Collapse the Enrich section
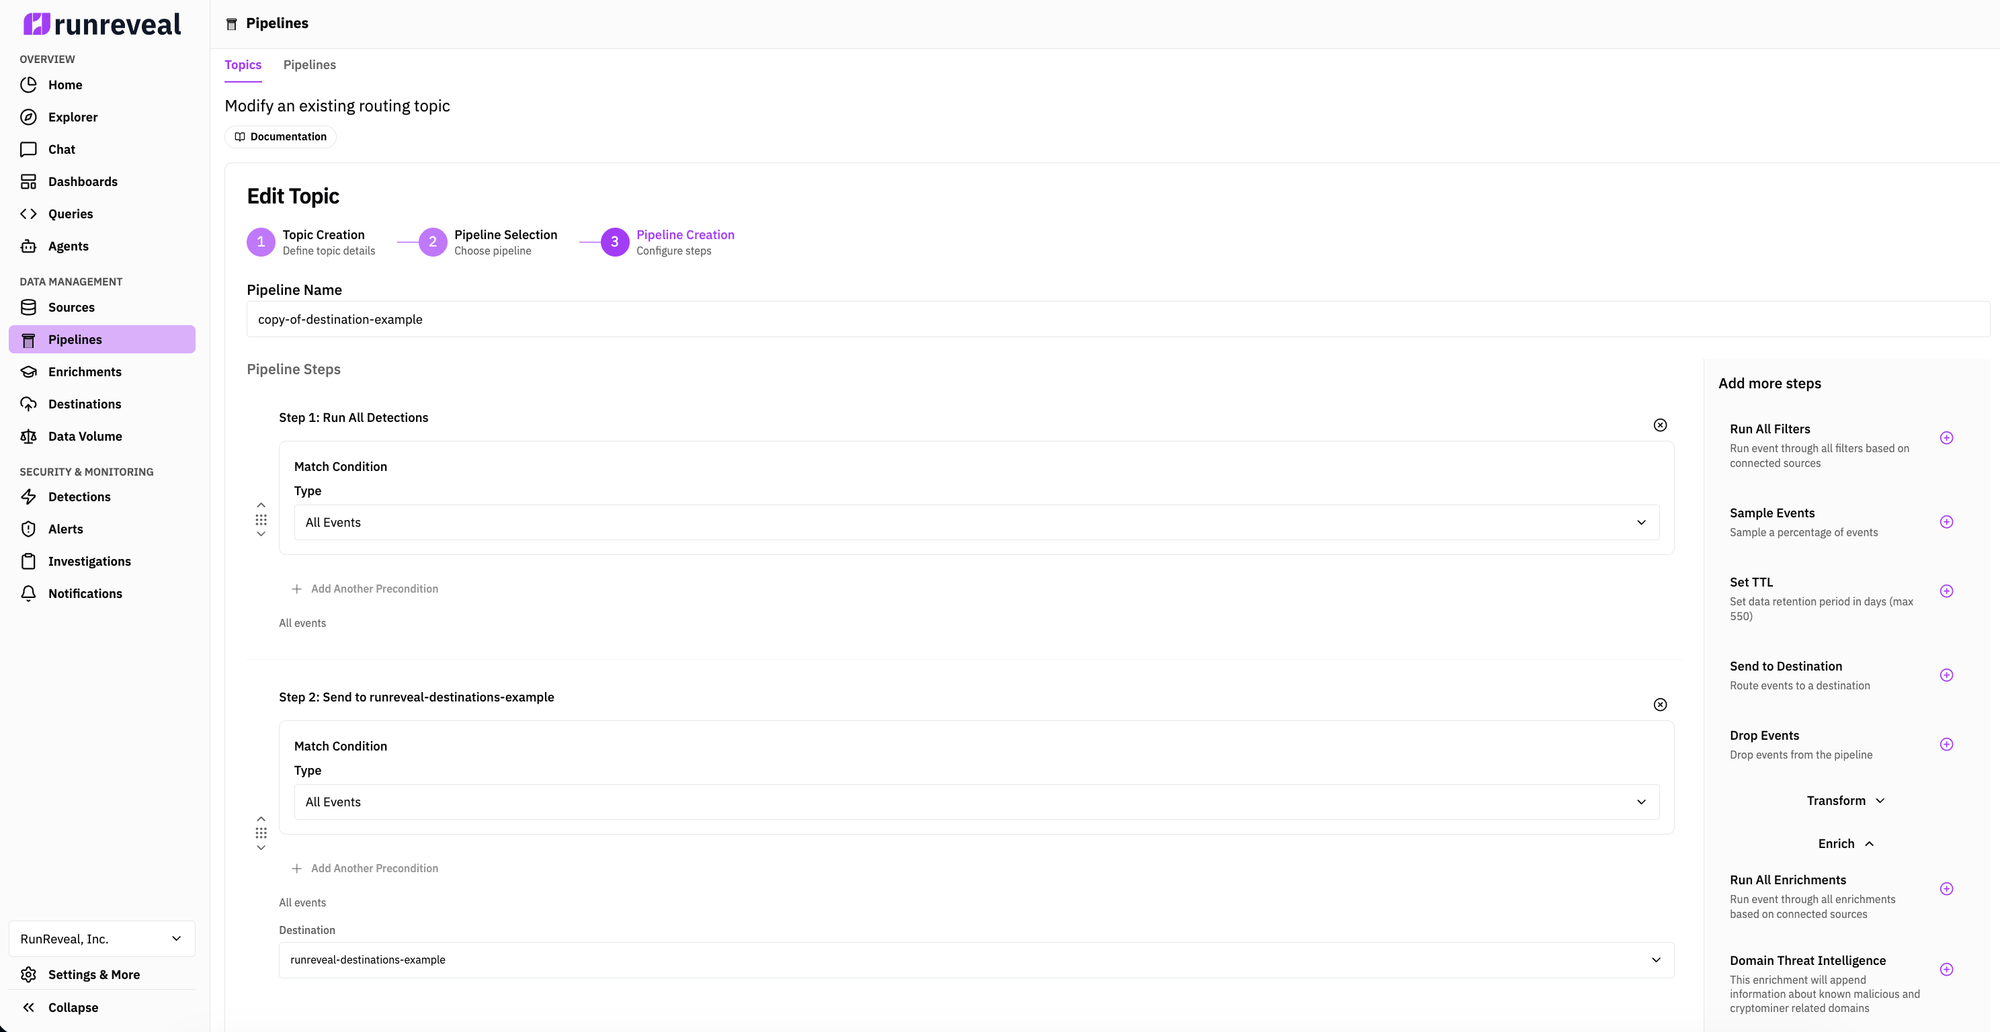Screen dimensions: 2000x1032 pos(1846,844)
